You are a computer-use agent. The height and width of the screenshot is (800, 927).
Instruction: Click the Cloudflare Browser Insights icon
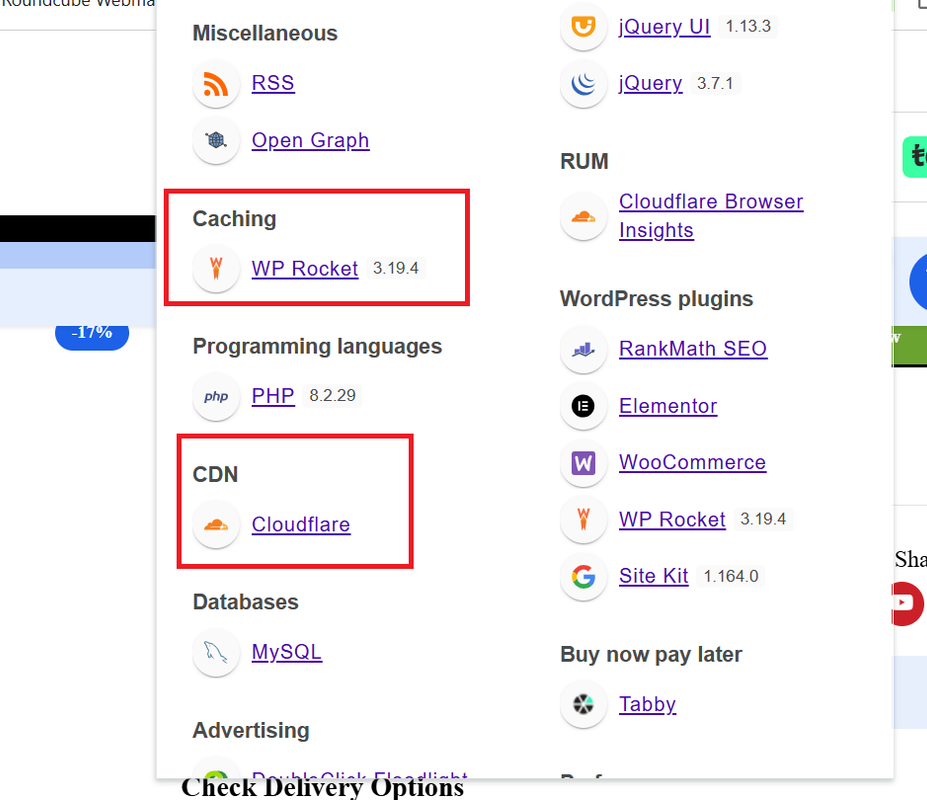[x=584, y=216]
